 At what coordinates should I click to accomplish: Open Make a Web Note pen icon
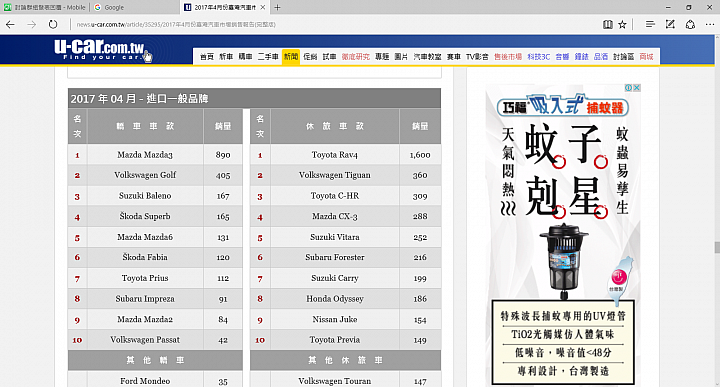click(x=670, y=24)
